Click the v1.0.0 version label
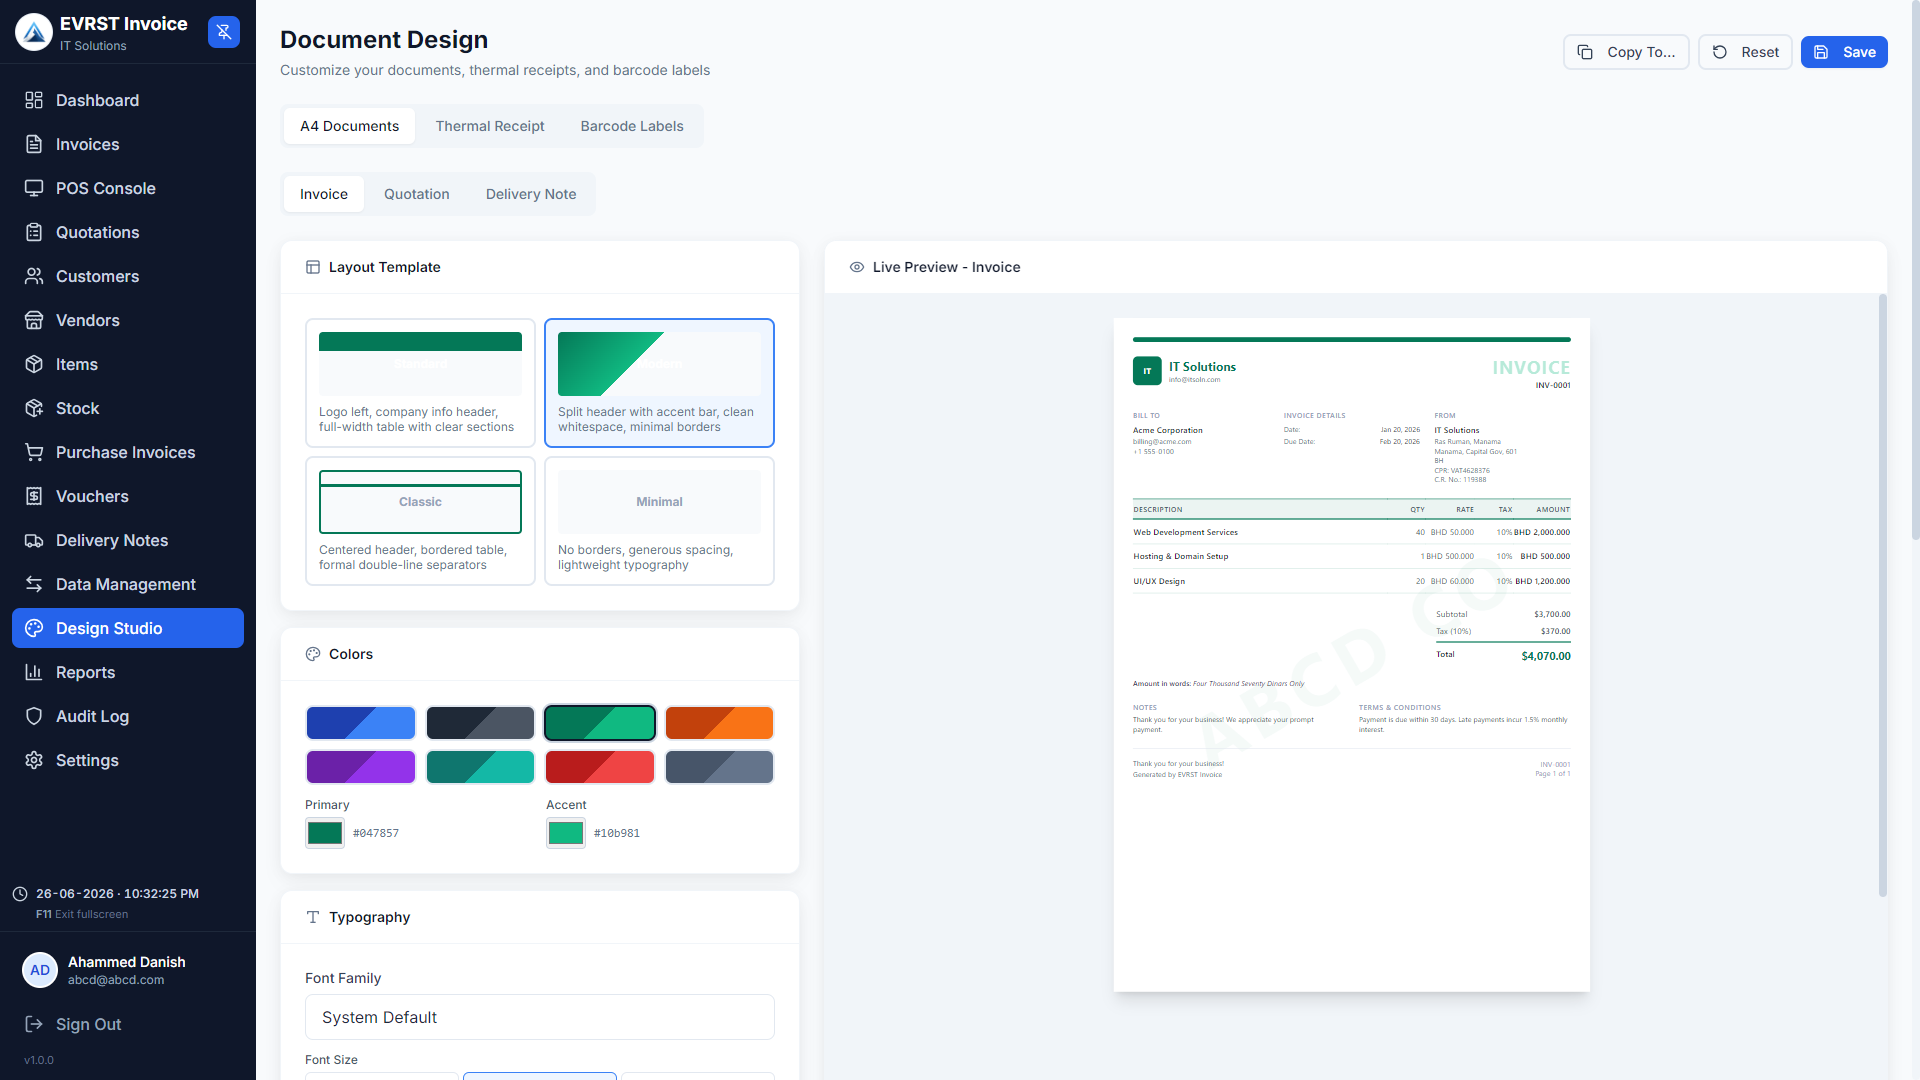The height and width of the screenshot is (1080, 1920). coord(39,1060)
